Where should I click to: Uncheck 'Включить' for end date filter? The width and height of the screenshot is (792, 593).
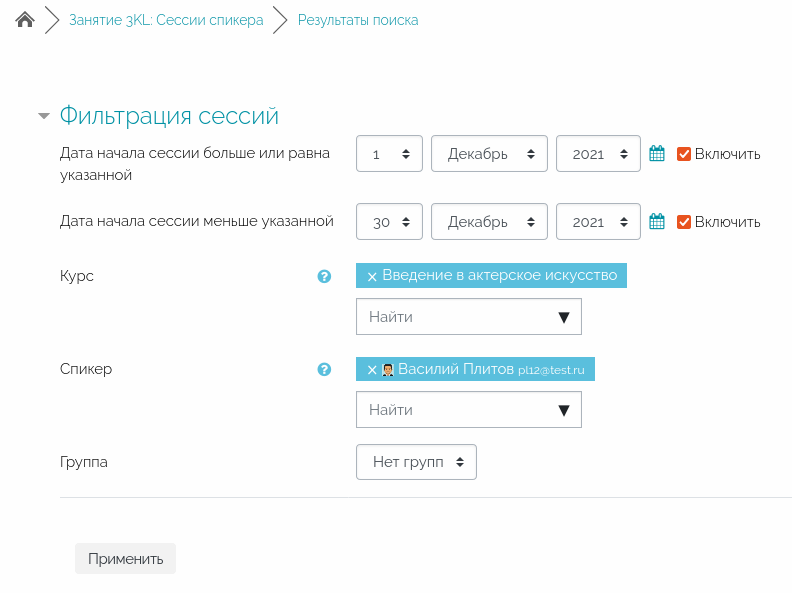[x=685, y=222]
